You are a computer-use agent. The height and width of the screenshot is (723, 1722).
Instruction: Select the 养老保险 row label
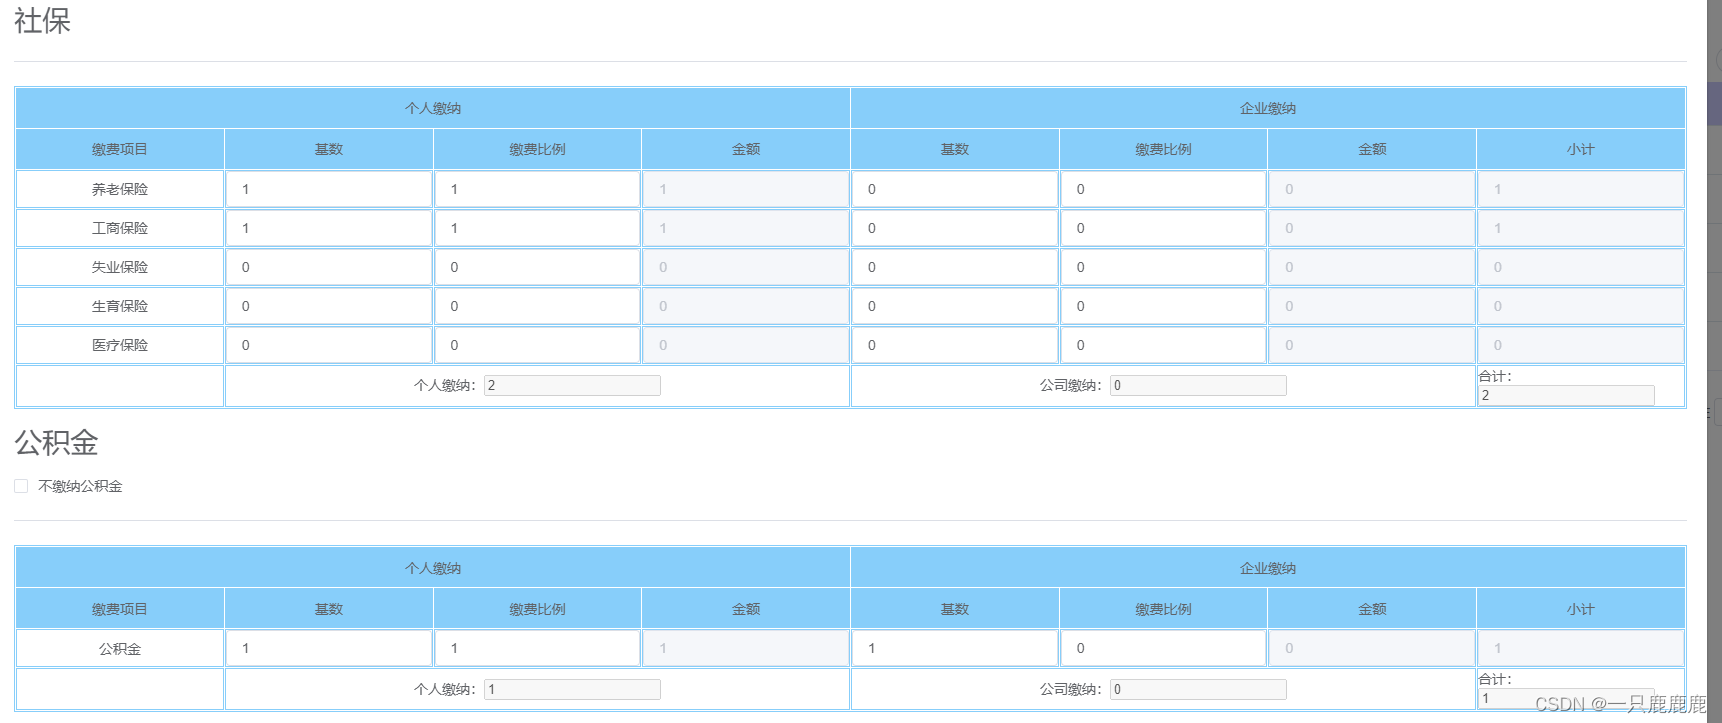[x=120, y=189]
